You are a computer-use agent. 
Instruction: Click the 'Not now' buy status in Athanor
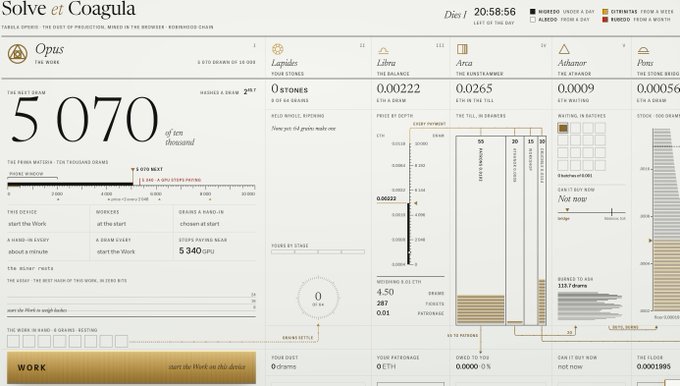click(x=572, y=199)
